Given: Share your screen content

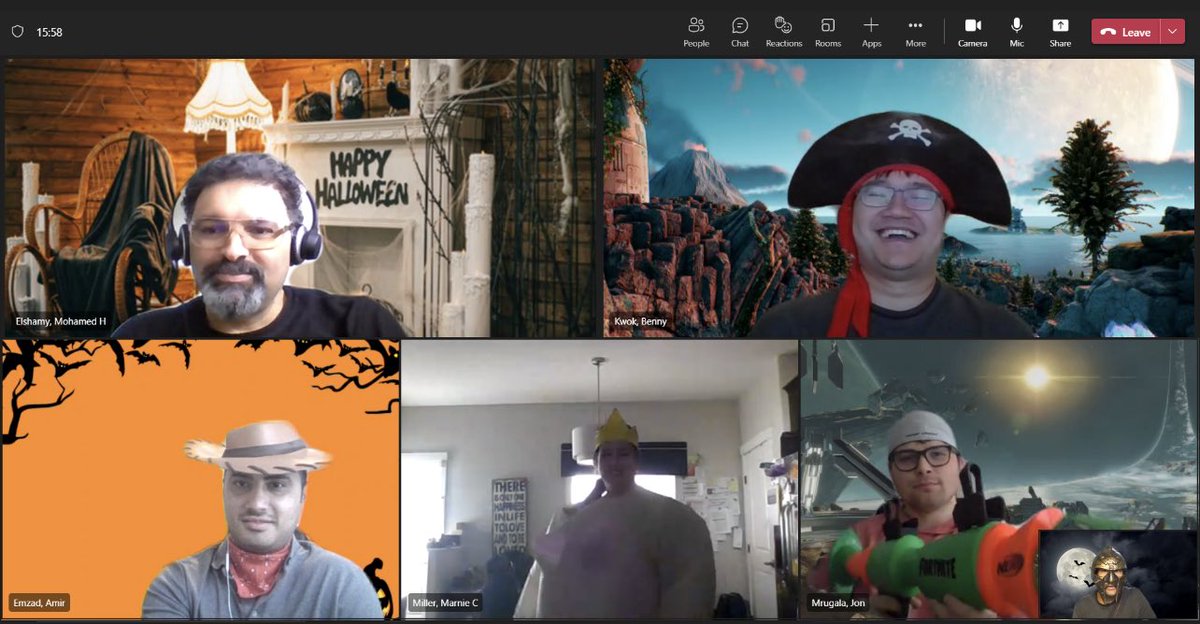Looking at the screenshot, I should [1060, 32].
